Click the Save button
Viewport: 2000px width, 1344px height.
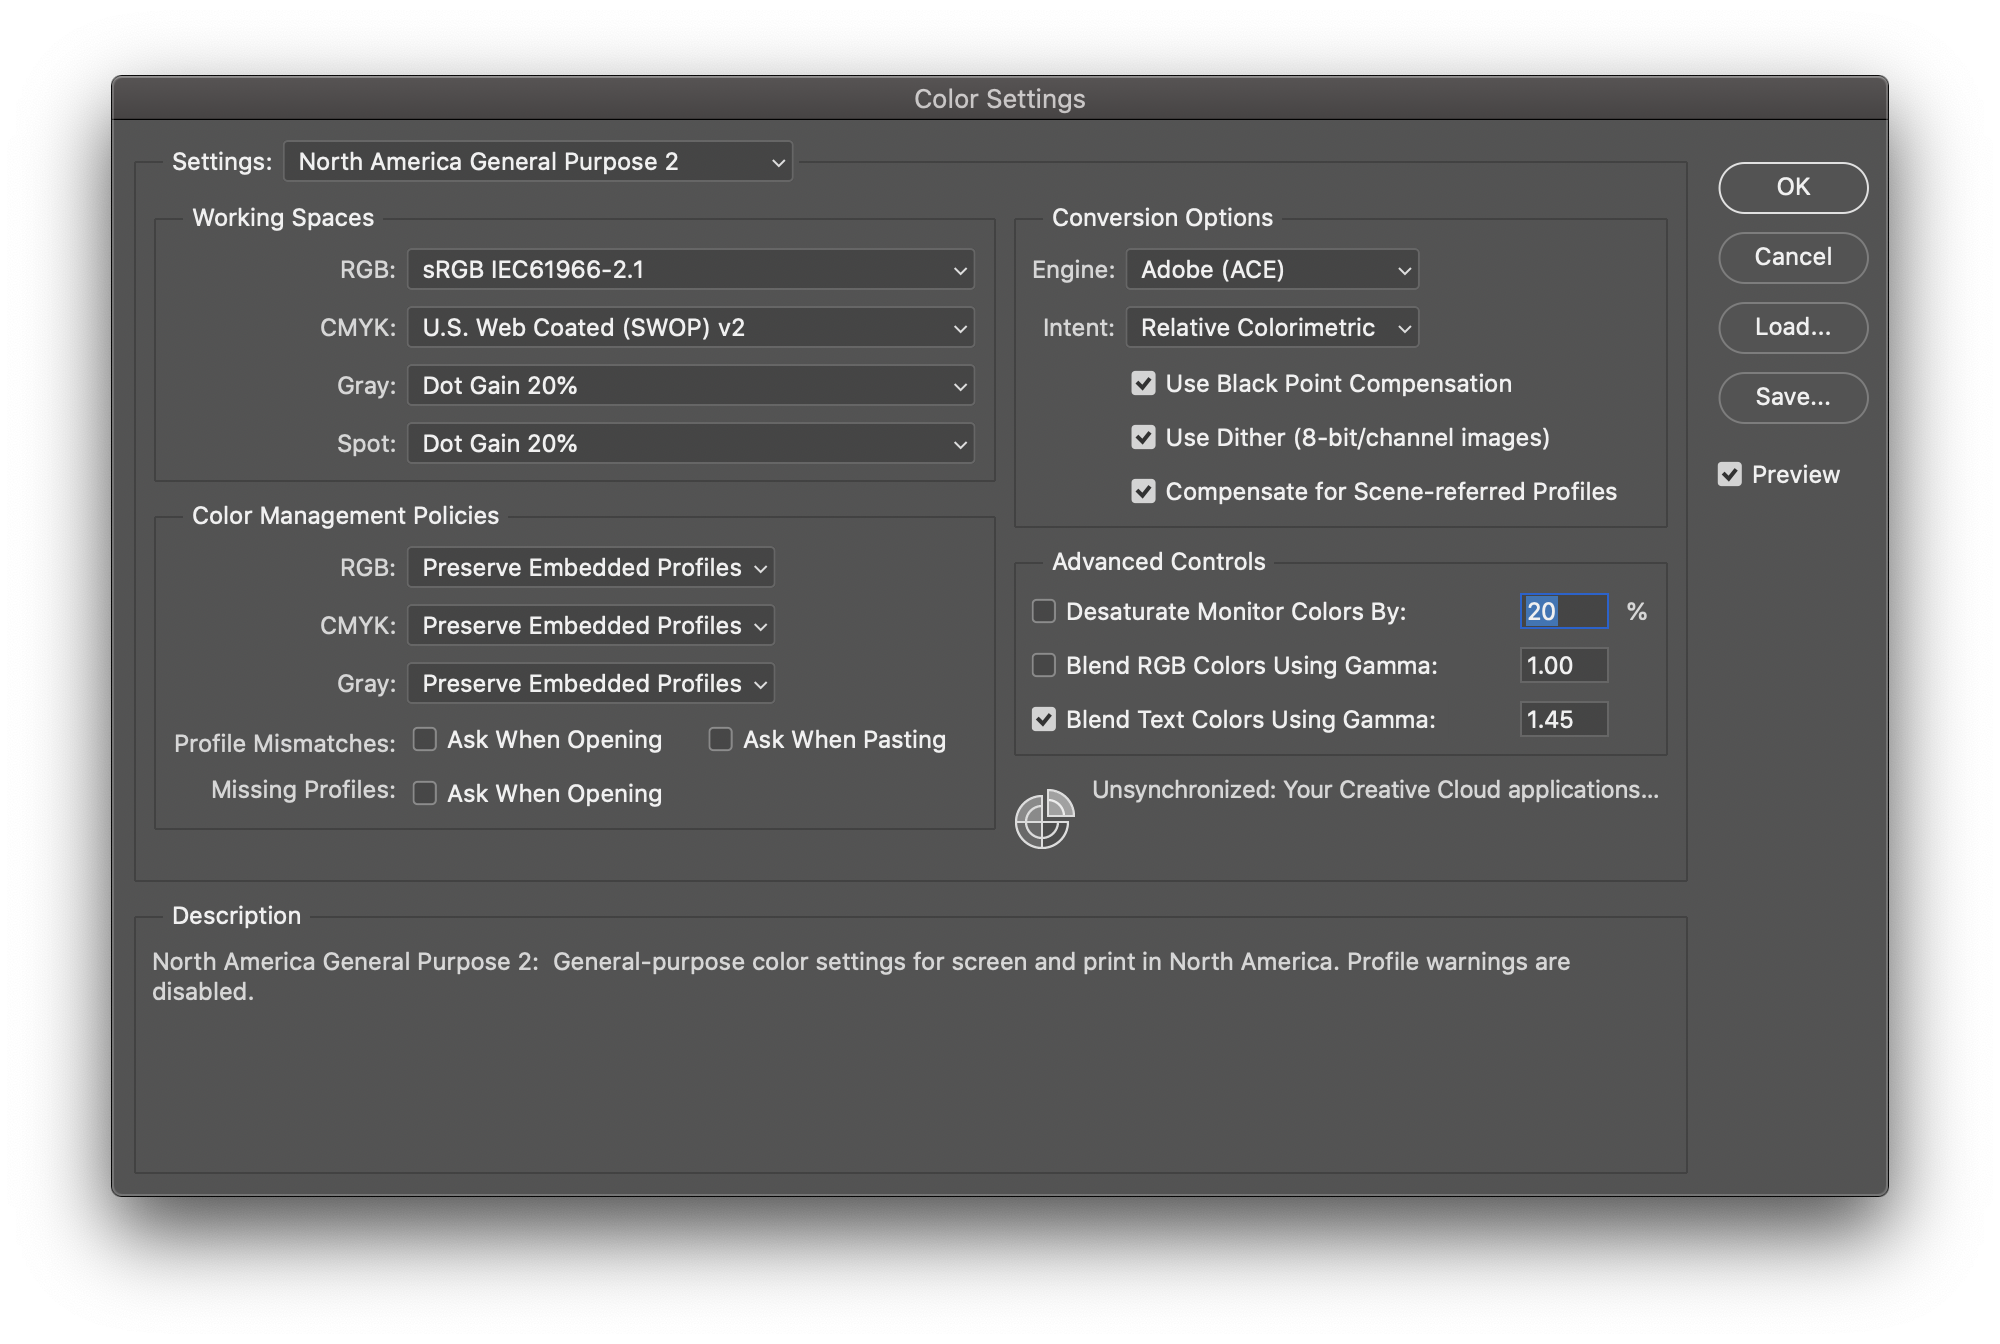pyautogui.click(x=1792, y=397)
